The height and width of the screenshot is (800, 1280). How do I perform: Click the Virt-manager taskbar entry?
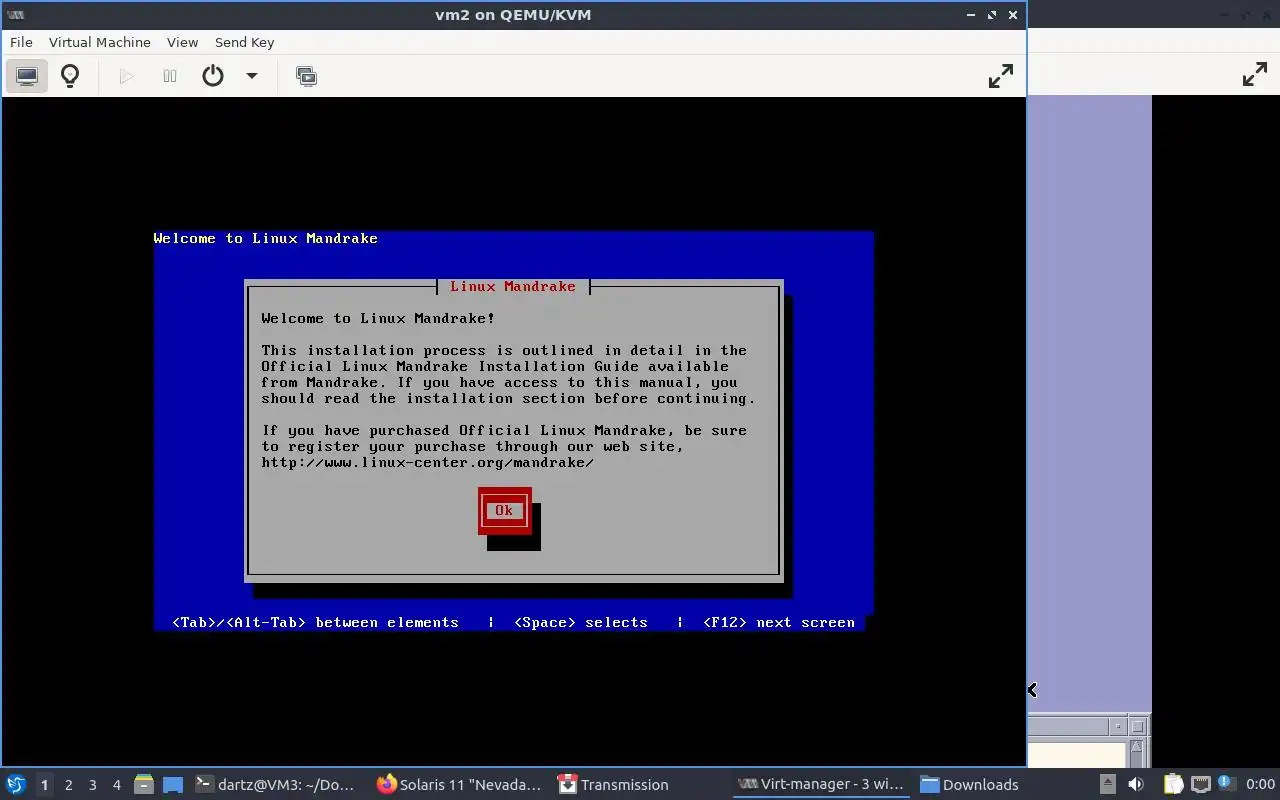[820, 785]
